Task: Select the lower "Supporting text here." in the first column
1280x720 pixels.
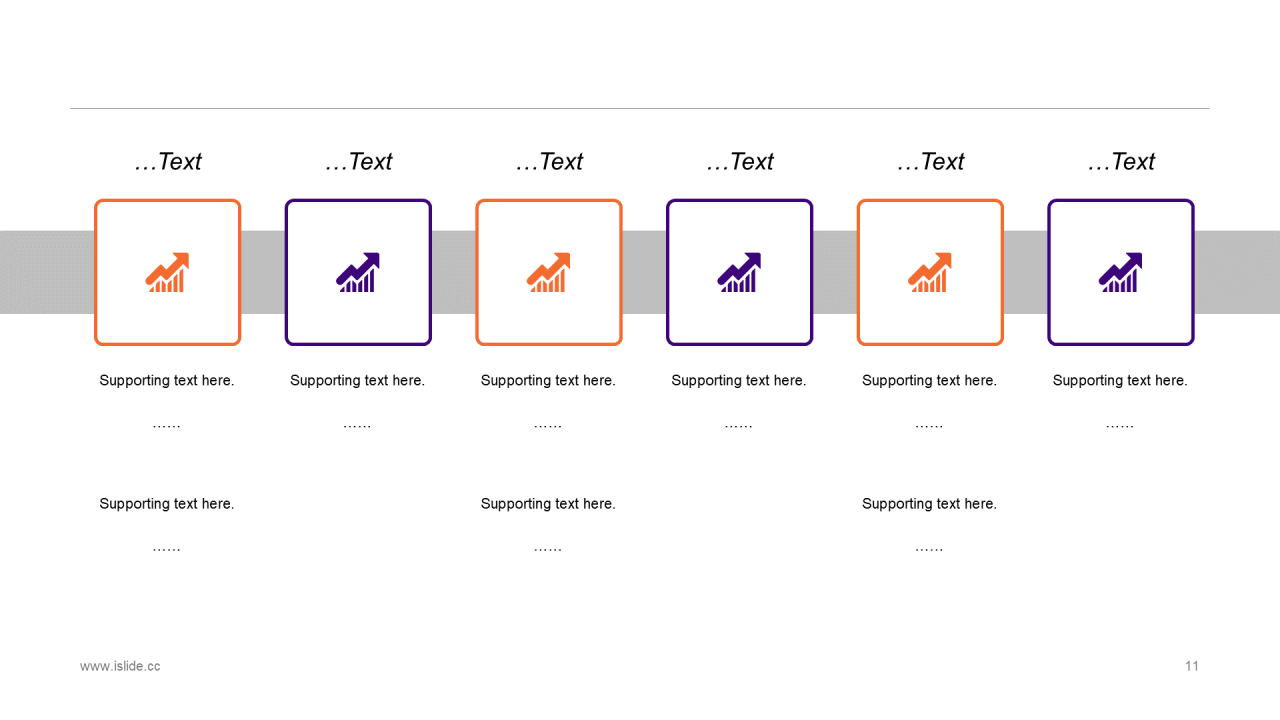Action: 167,504
